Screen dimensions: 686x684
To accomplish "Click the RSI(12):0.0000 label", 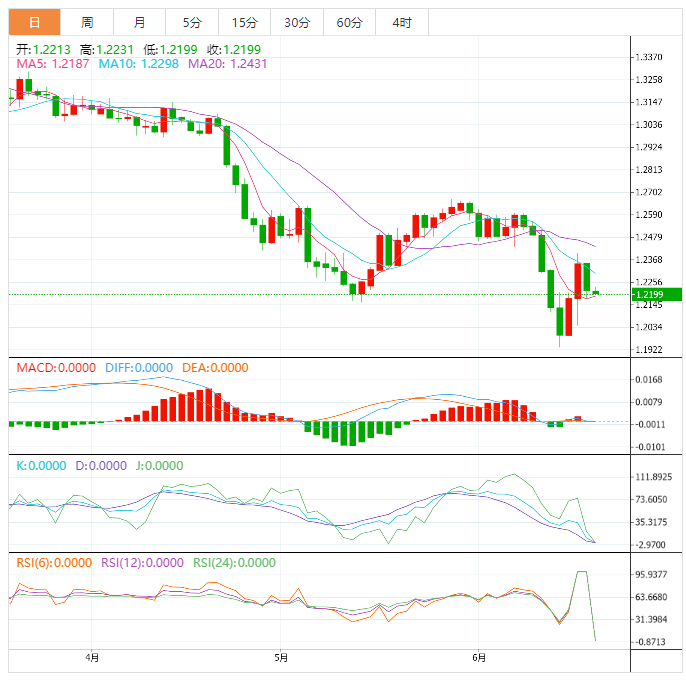I will [x=142, y=563].
